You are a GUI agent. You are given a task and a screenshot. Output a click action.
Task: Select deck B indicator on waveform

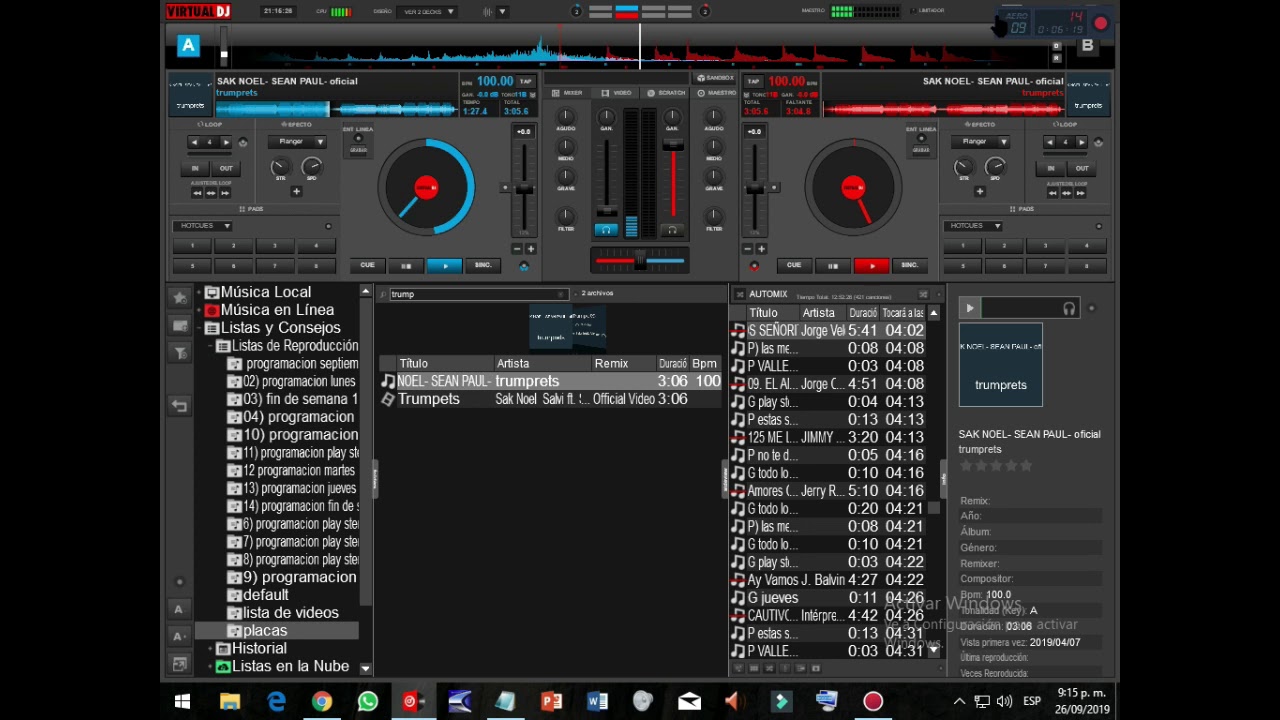coord(1087,45)
